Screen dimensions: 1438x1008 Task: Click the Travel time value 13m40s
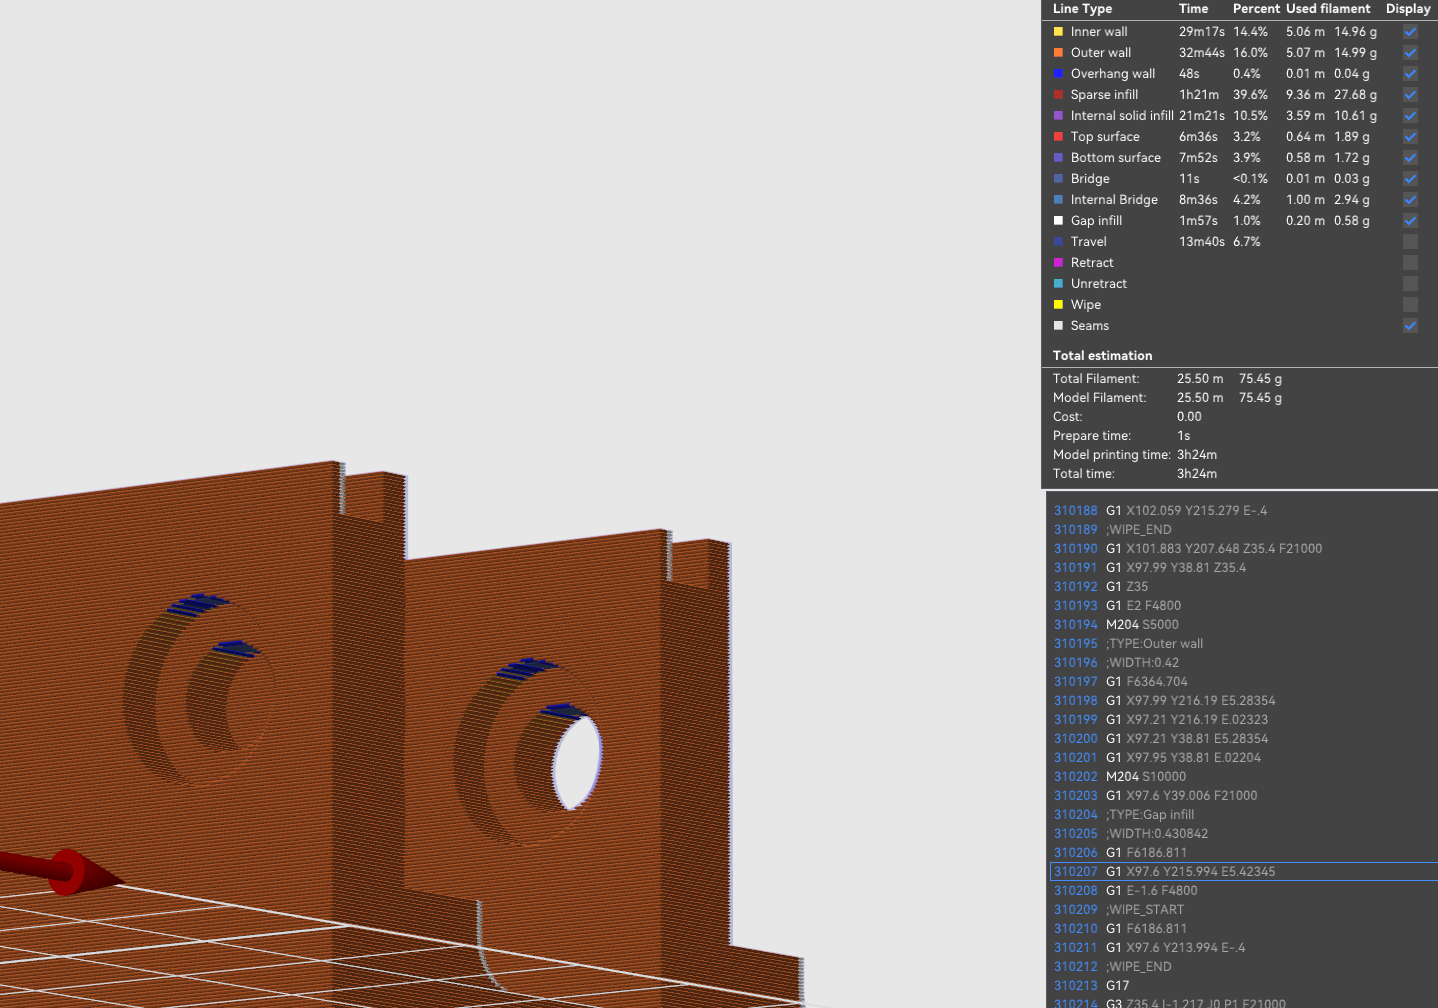pos(1202,242)
